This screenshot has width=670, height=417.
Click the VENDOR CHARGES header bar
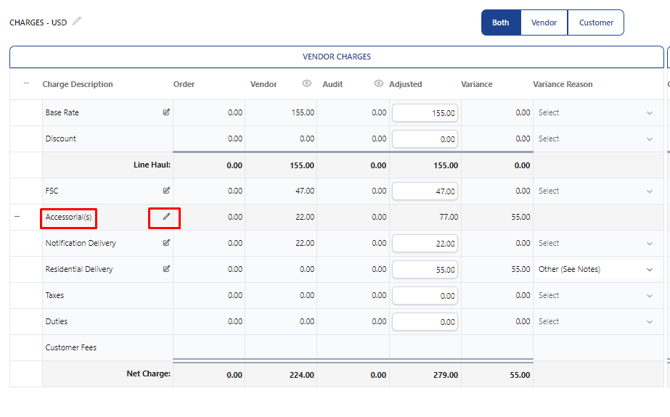(337, 57)
